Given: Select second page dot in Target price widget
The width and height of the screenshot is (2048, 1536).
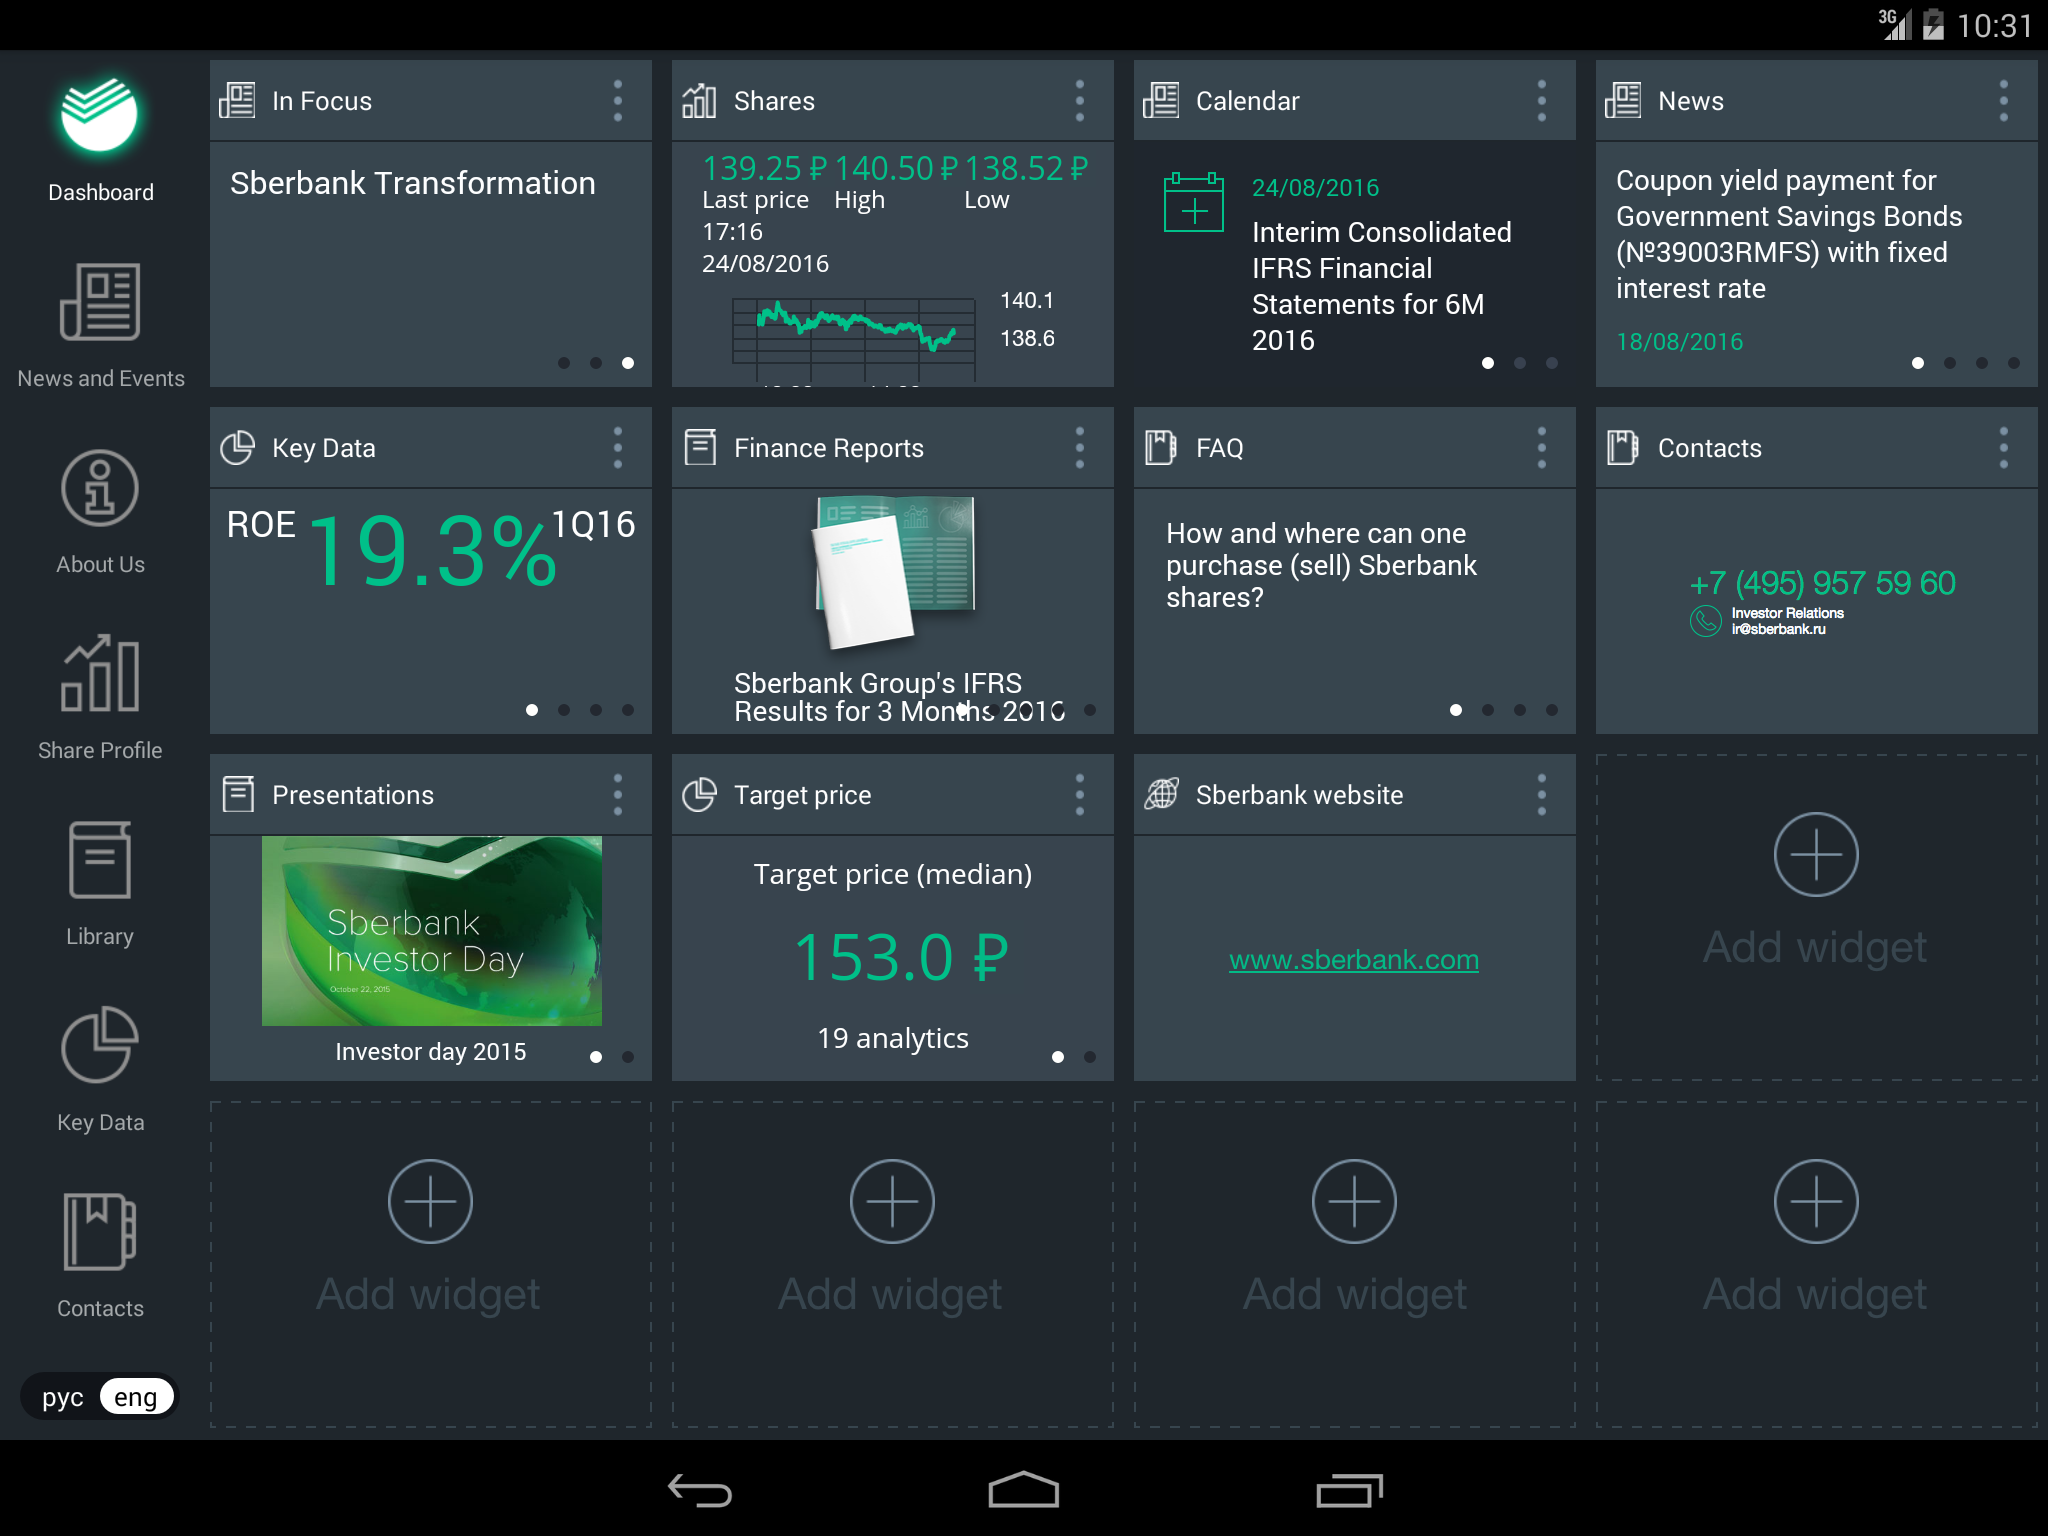Looking at the screenshot, I should pyautogui.click(x=1089, y=1057).
